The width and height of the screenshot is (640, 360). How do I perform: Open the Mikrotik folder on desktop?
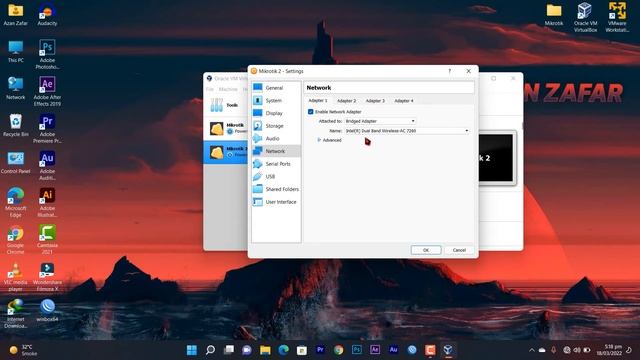coord(553,14)
